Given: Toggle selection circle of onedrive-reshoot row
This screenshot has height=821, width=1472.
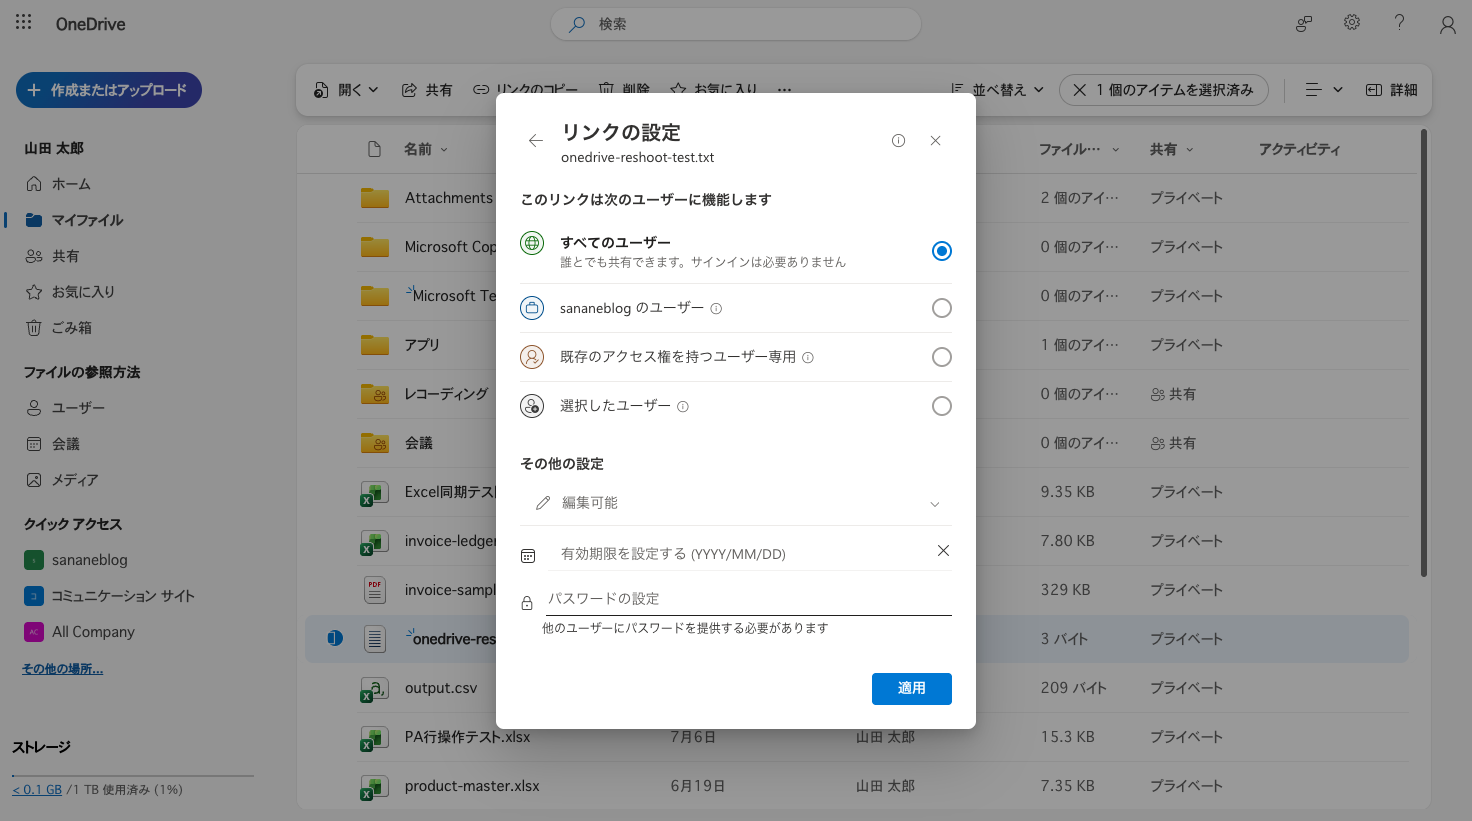Looking at the screenshot, I should [335, 638].
